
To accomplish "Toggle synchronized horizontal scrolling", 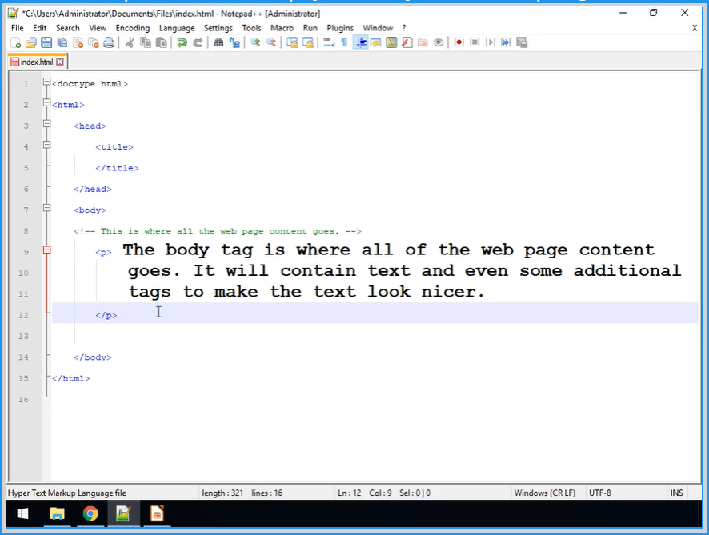I will [308, 43].
